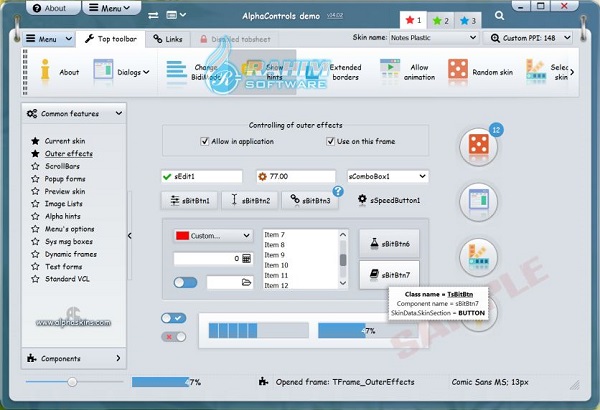Click the About button in title bar
The image size is (600, 410).
(53, 8)
